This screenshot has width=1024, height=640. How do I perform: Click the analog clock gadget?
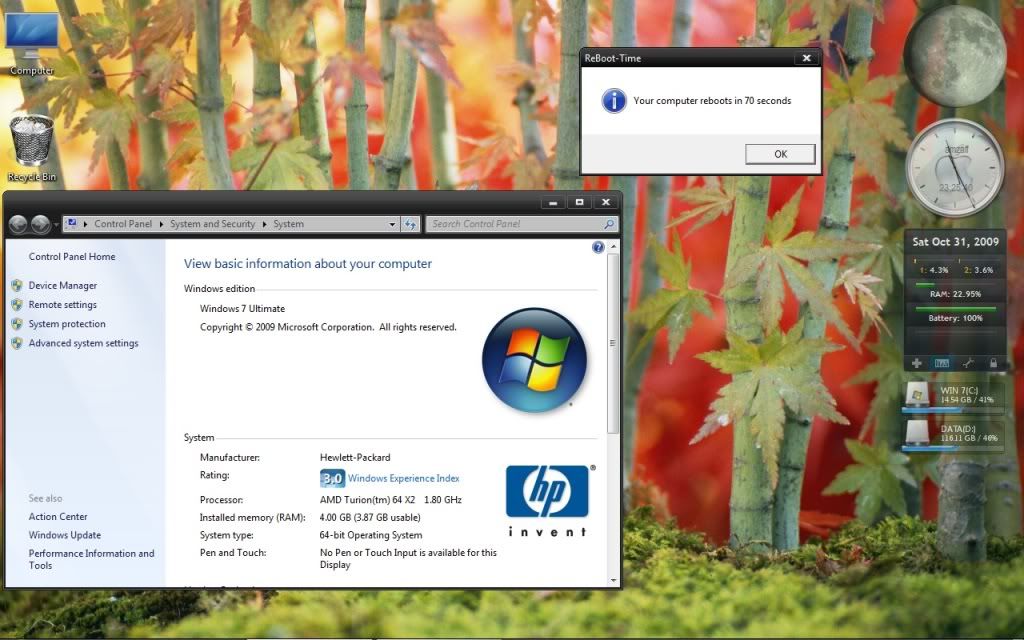[954, 167]
